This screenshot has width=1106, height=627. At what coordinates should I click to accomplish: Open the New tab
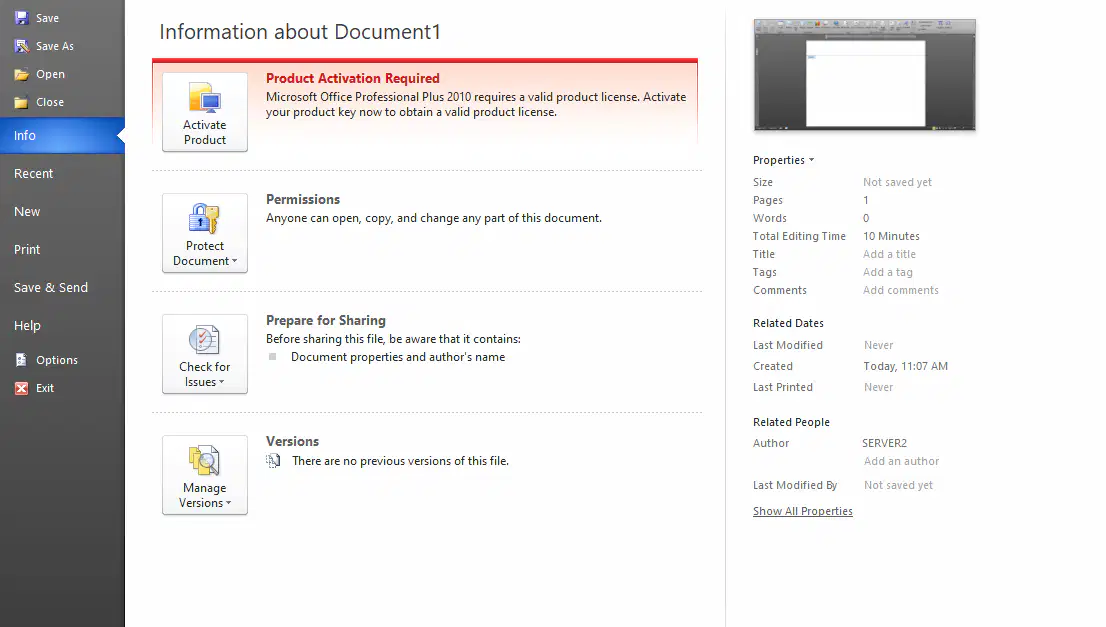[x=62, y=212]
